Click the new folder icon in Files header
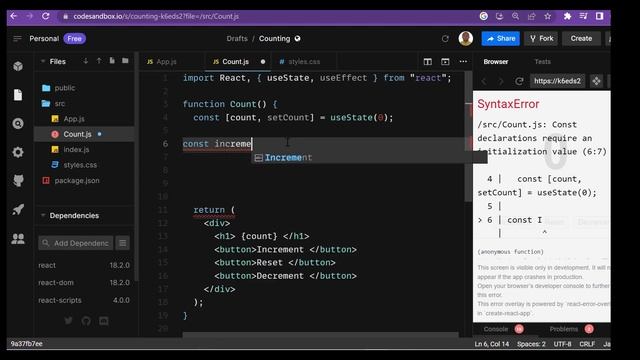This screenshot has height=360, width=640. click(125, 61)
